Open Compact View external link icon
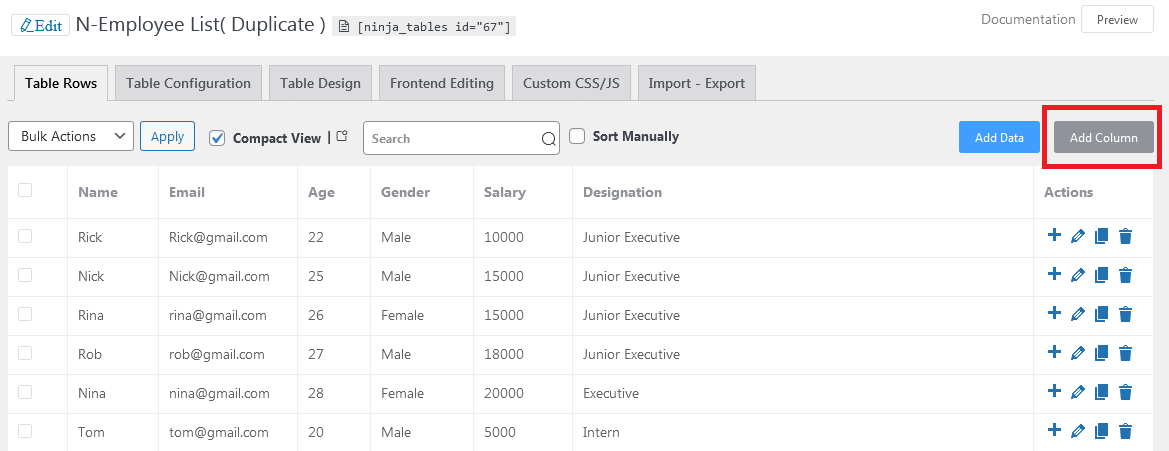Viewport: 1169px width, 451px height. tap(342, 137)
